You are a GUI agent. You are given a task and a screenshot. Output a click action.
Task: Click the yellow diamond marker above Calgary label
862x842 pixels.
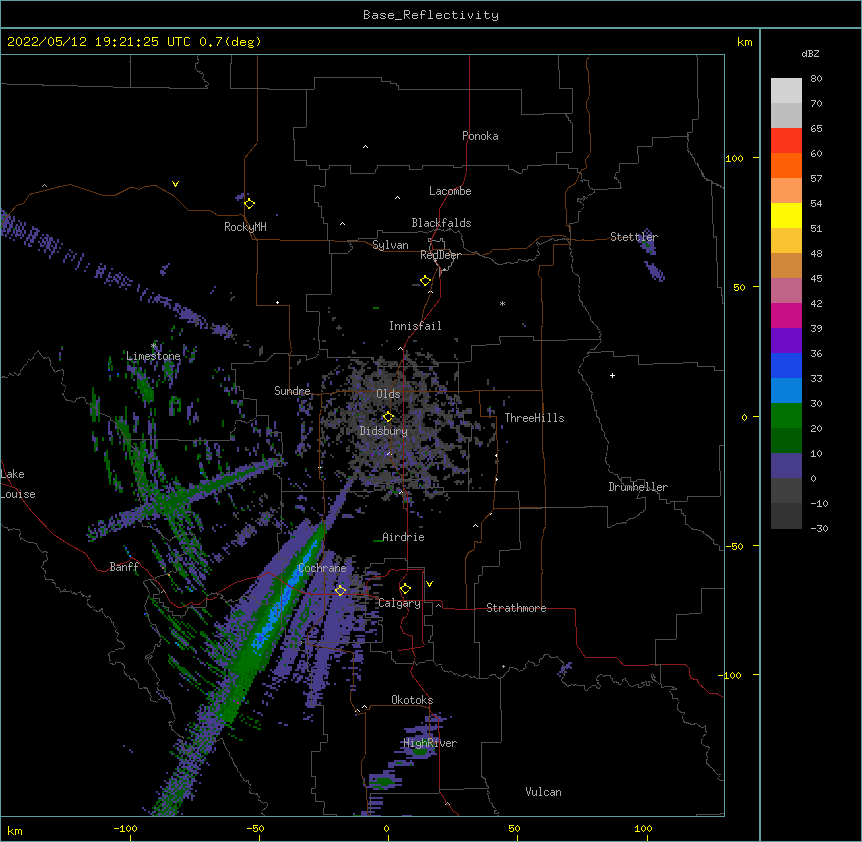pyautogui.click(x=405, y=589)
